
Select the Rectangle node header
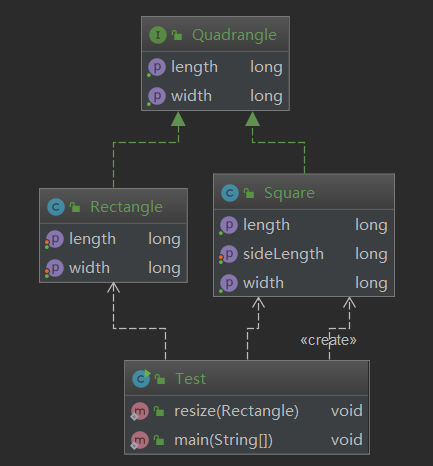(x=113, y=206)
